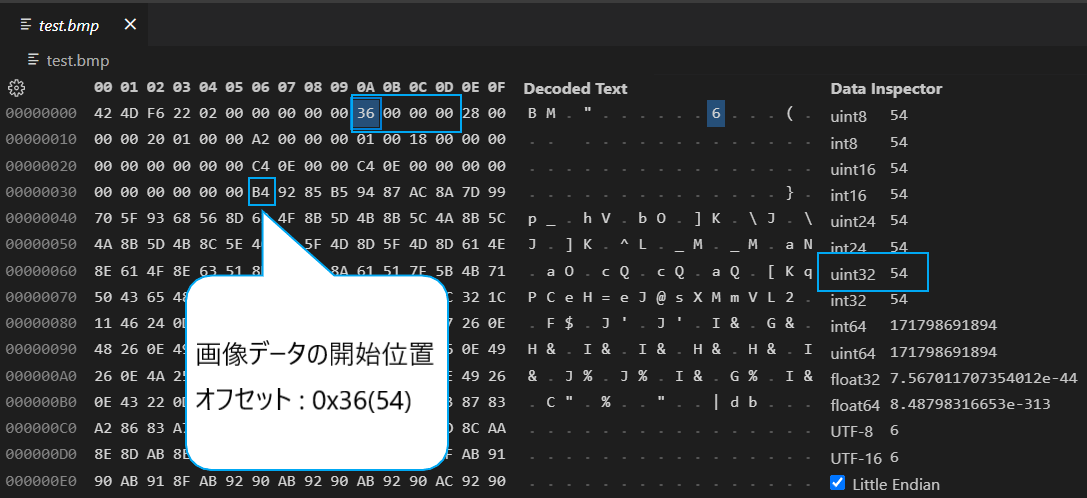Select byte 92 in row 00000030

[x=287, y=192]
